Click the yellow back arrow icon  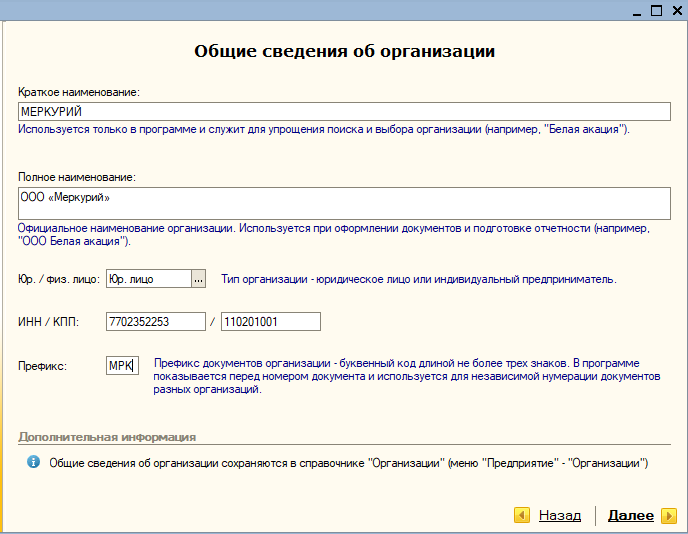coord(522,515)
